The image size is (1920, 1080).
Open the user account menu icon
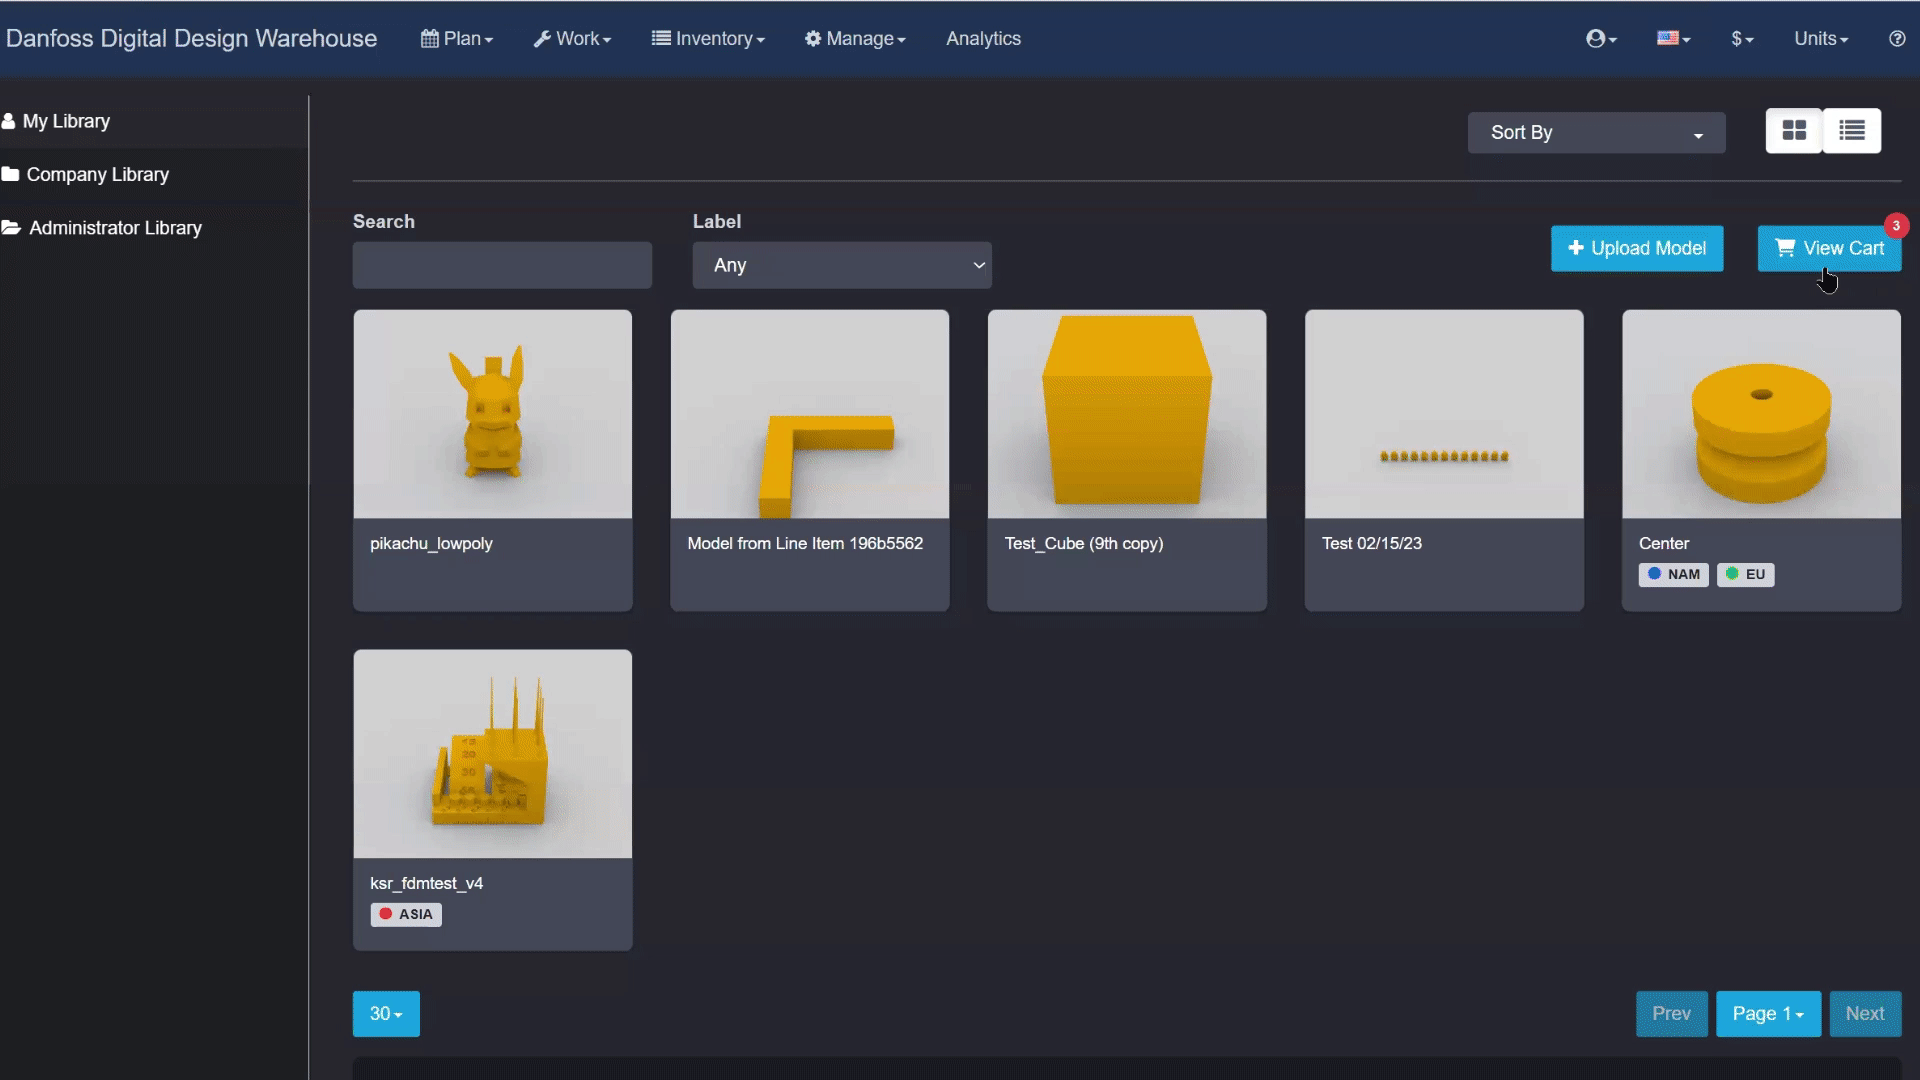[1600, 39]
